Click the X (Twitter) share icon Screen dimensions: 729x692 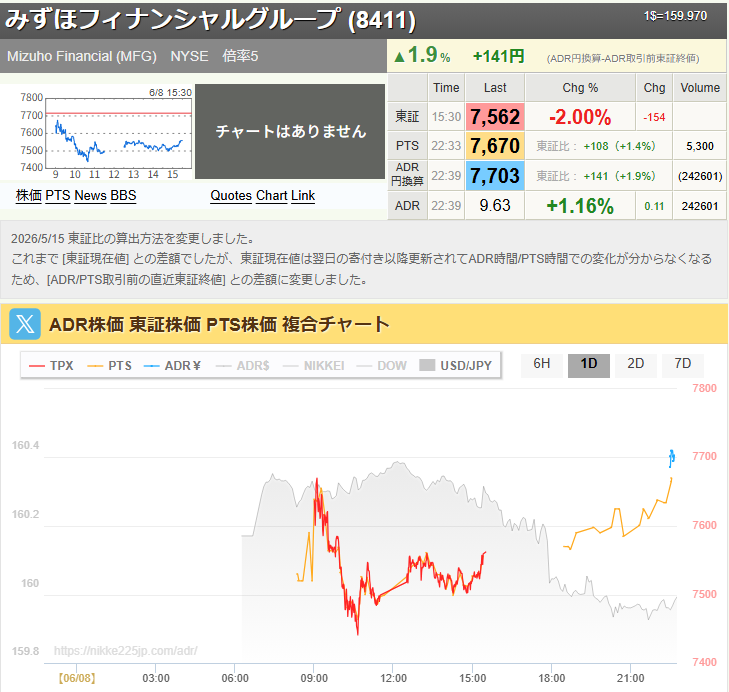[x=25, y=324]
